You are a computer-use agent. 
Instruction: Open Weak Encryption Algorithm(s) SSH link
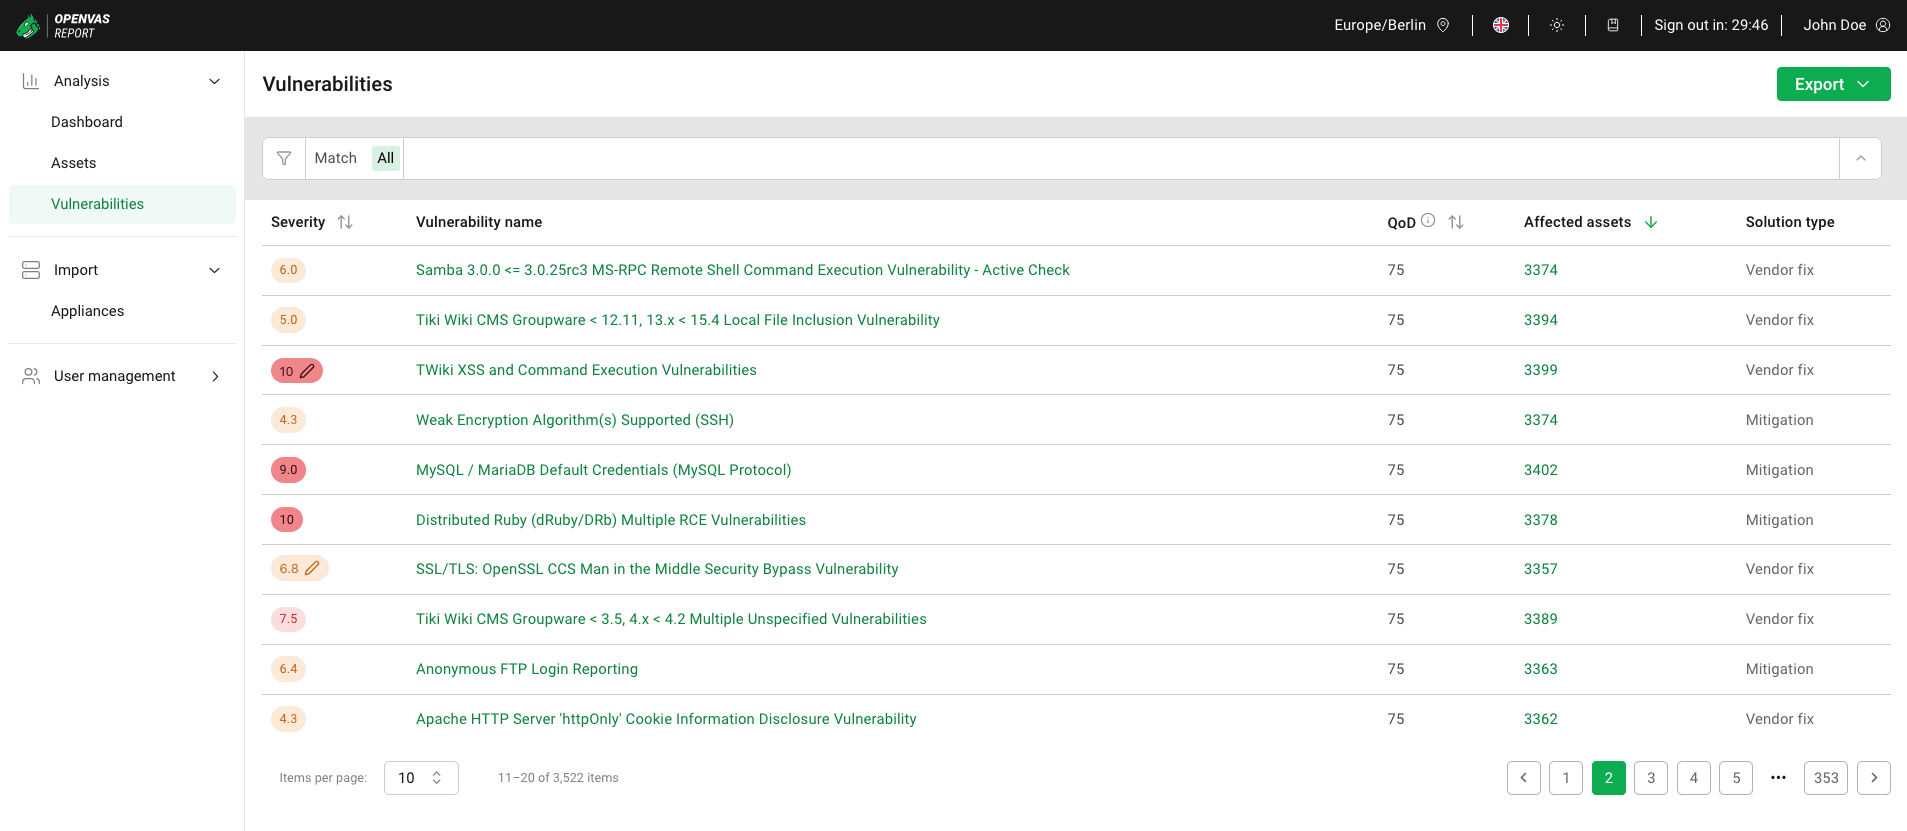tap(575, 420)
